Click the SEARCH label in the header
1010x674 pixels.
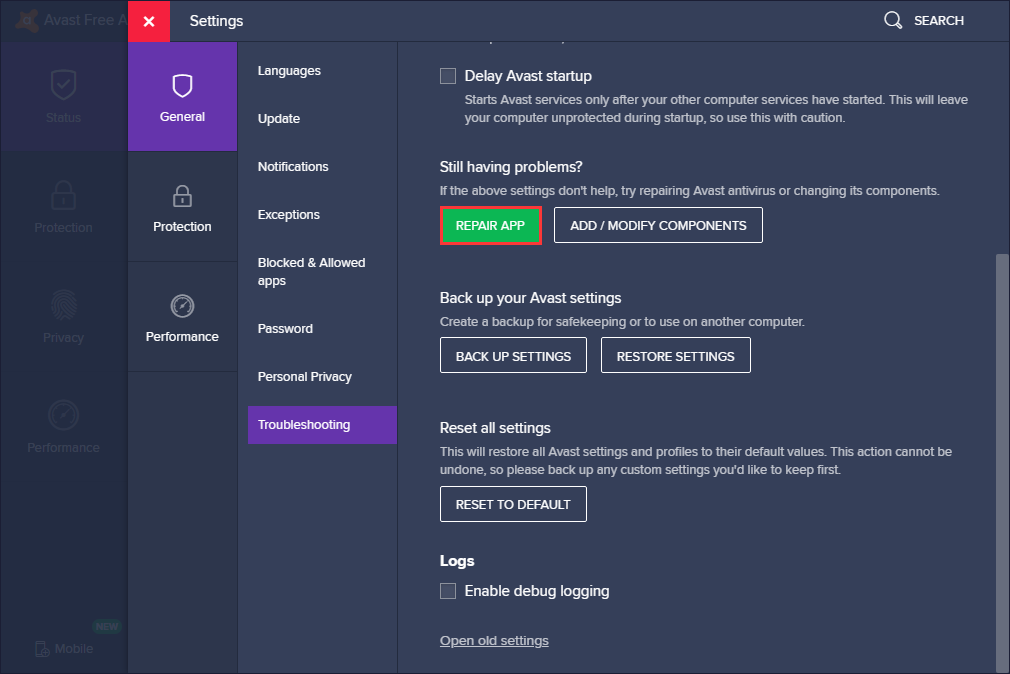[x=939, y=21]
